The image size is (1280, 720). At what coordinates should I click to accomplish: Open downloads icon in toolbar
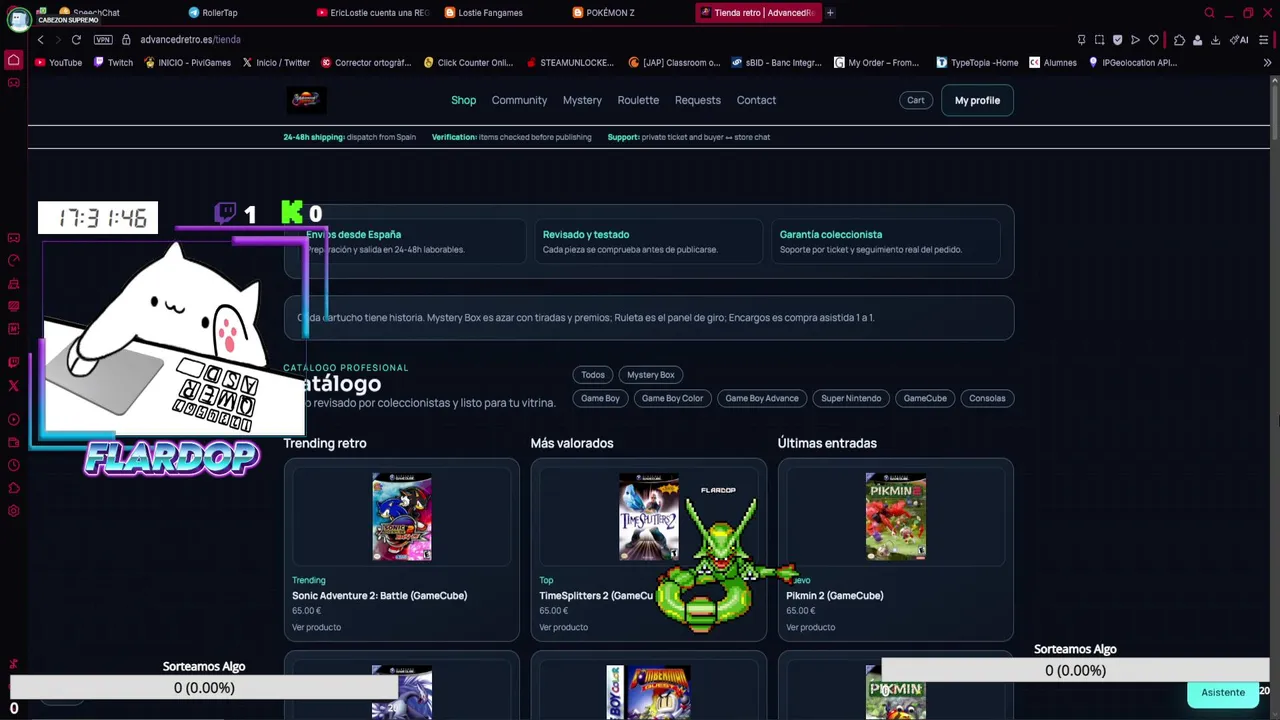click(1215, 40)
